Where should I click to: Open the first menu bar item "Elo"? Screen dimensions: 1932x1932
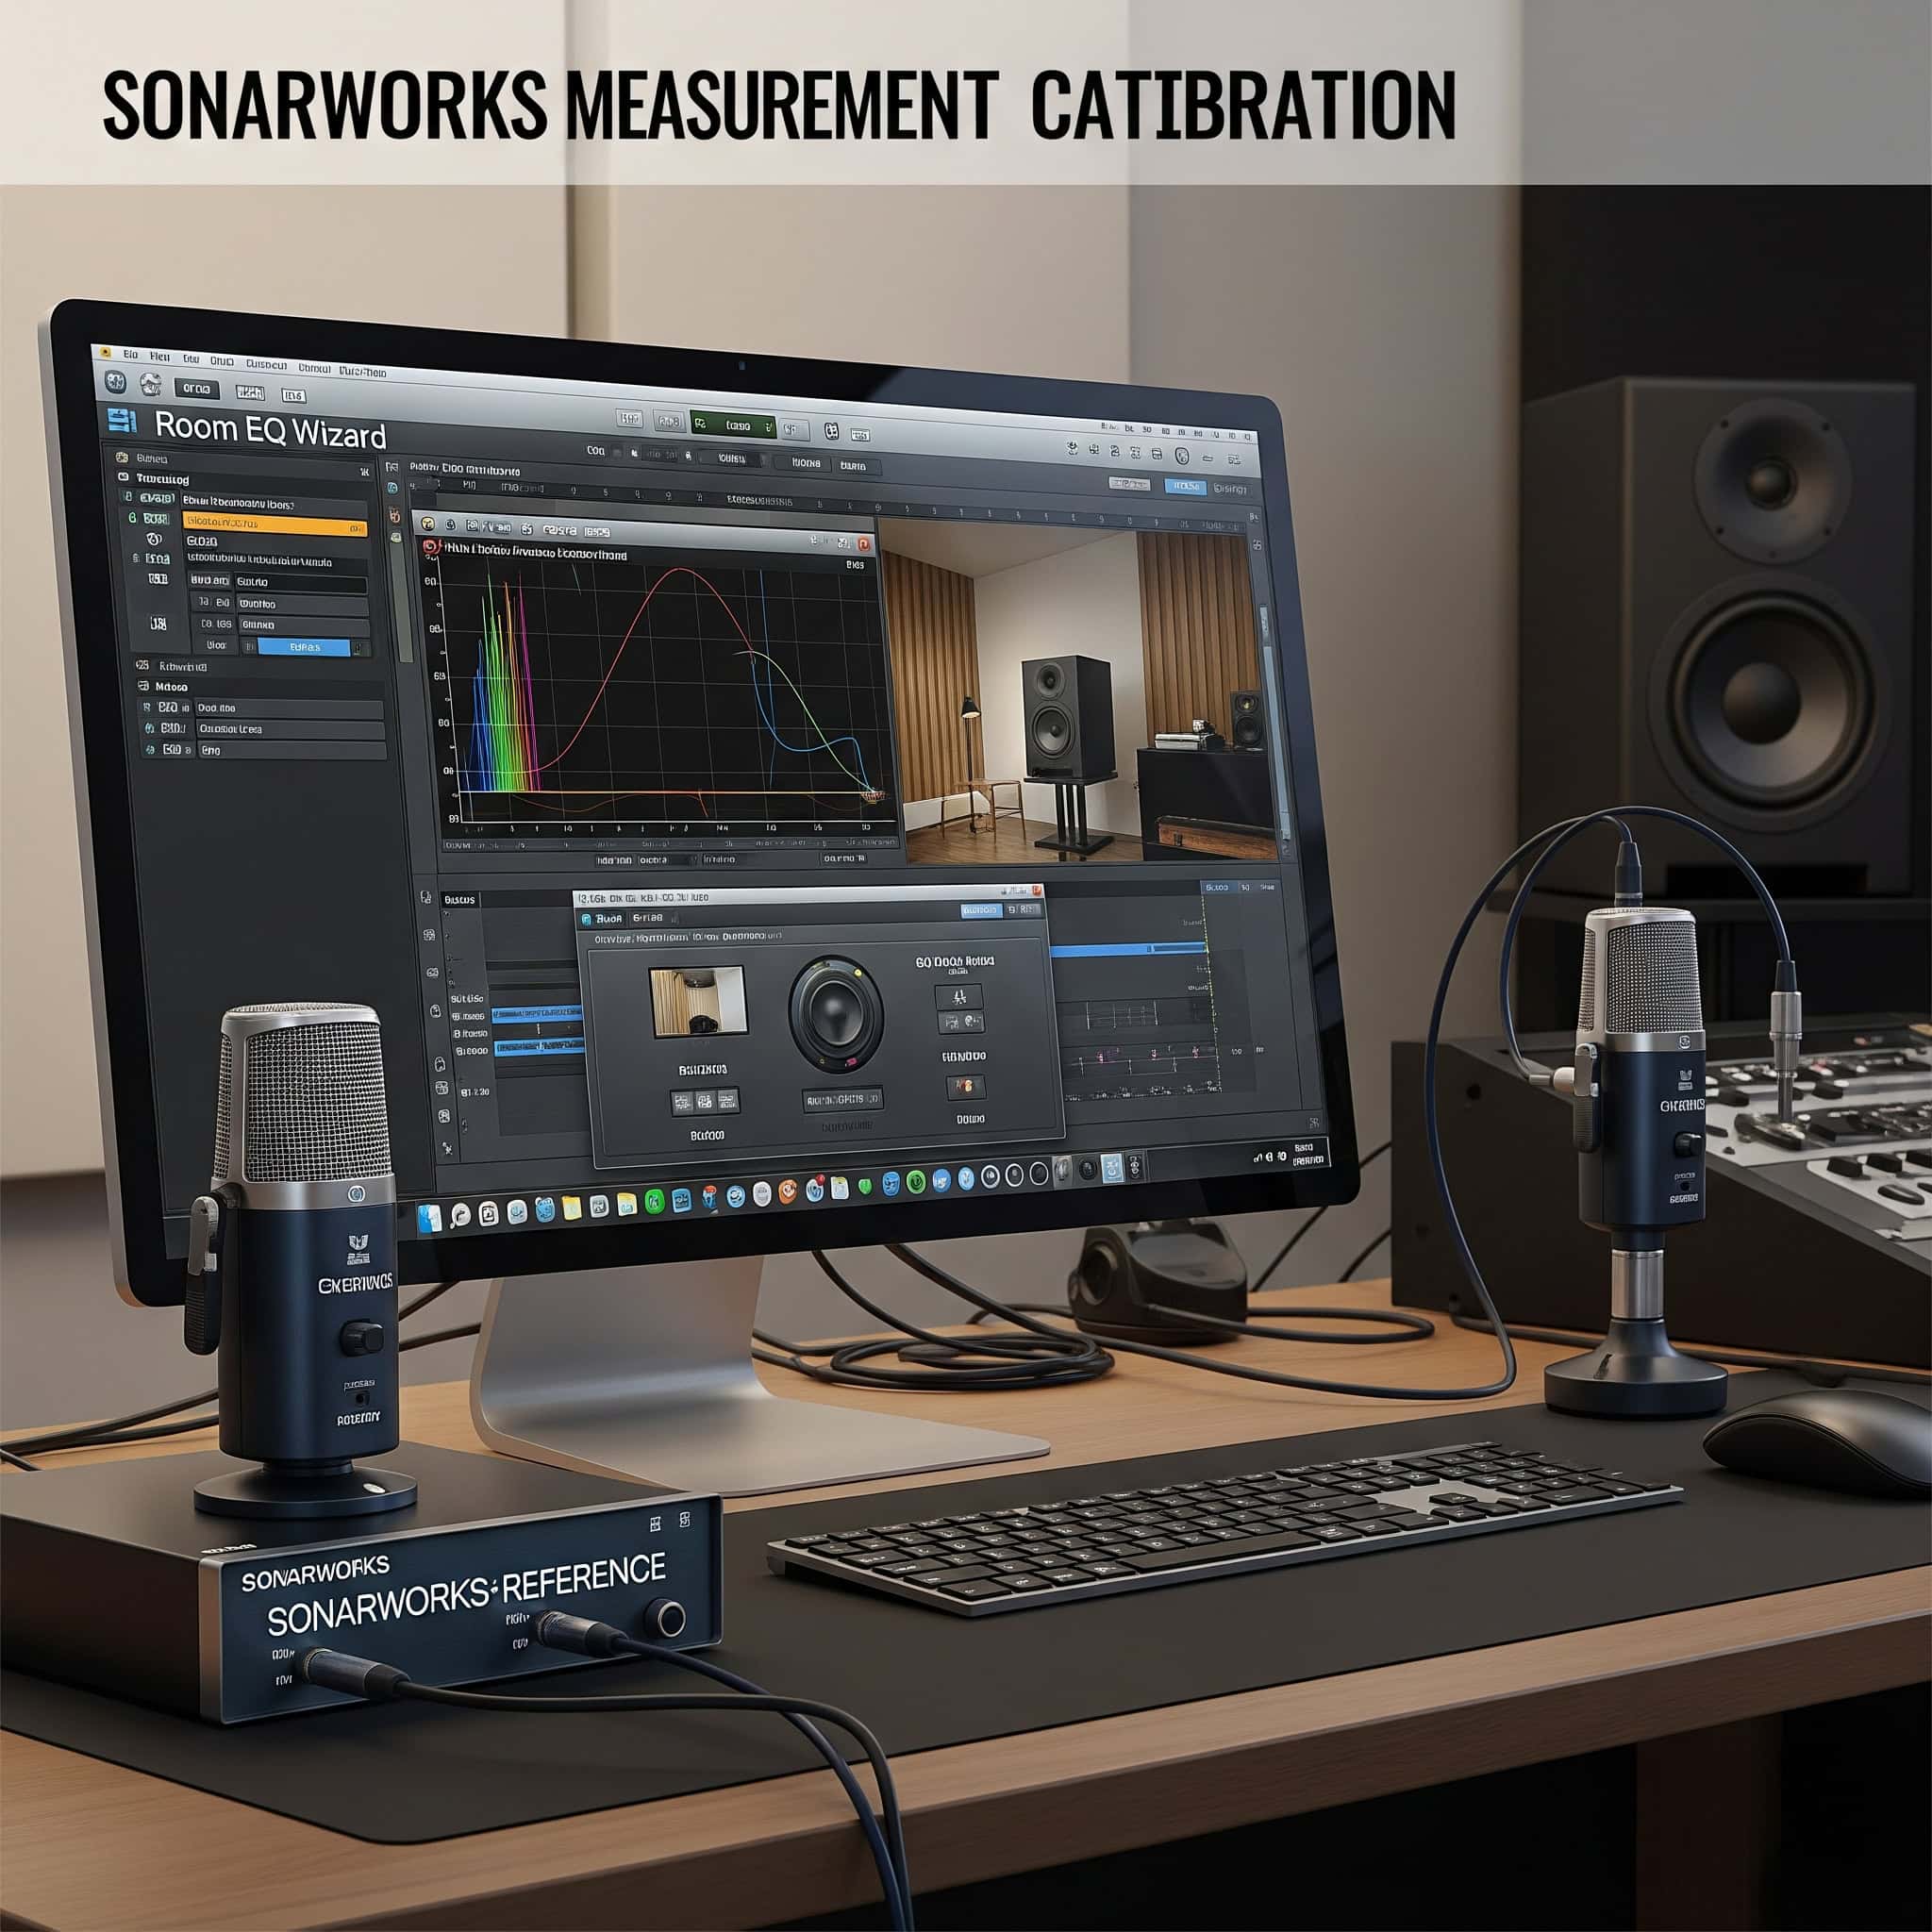[130, 354]
